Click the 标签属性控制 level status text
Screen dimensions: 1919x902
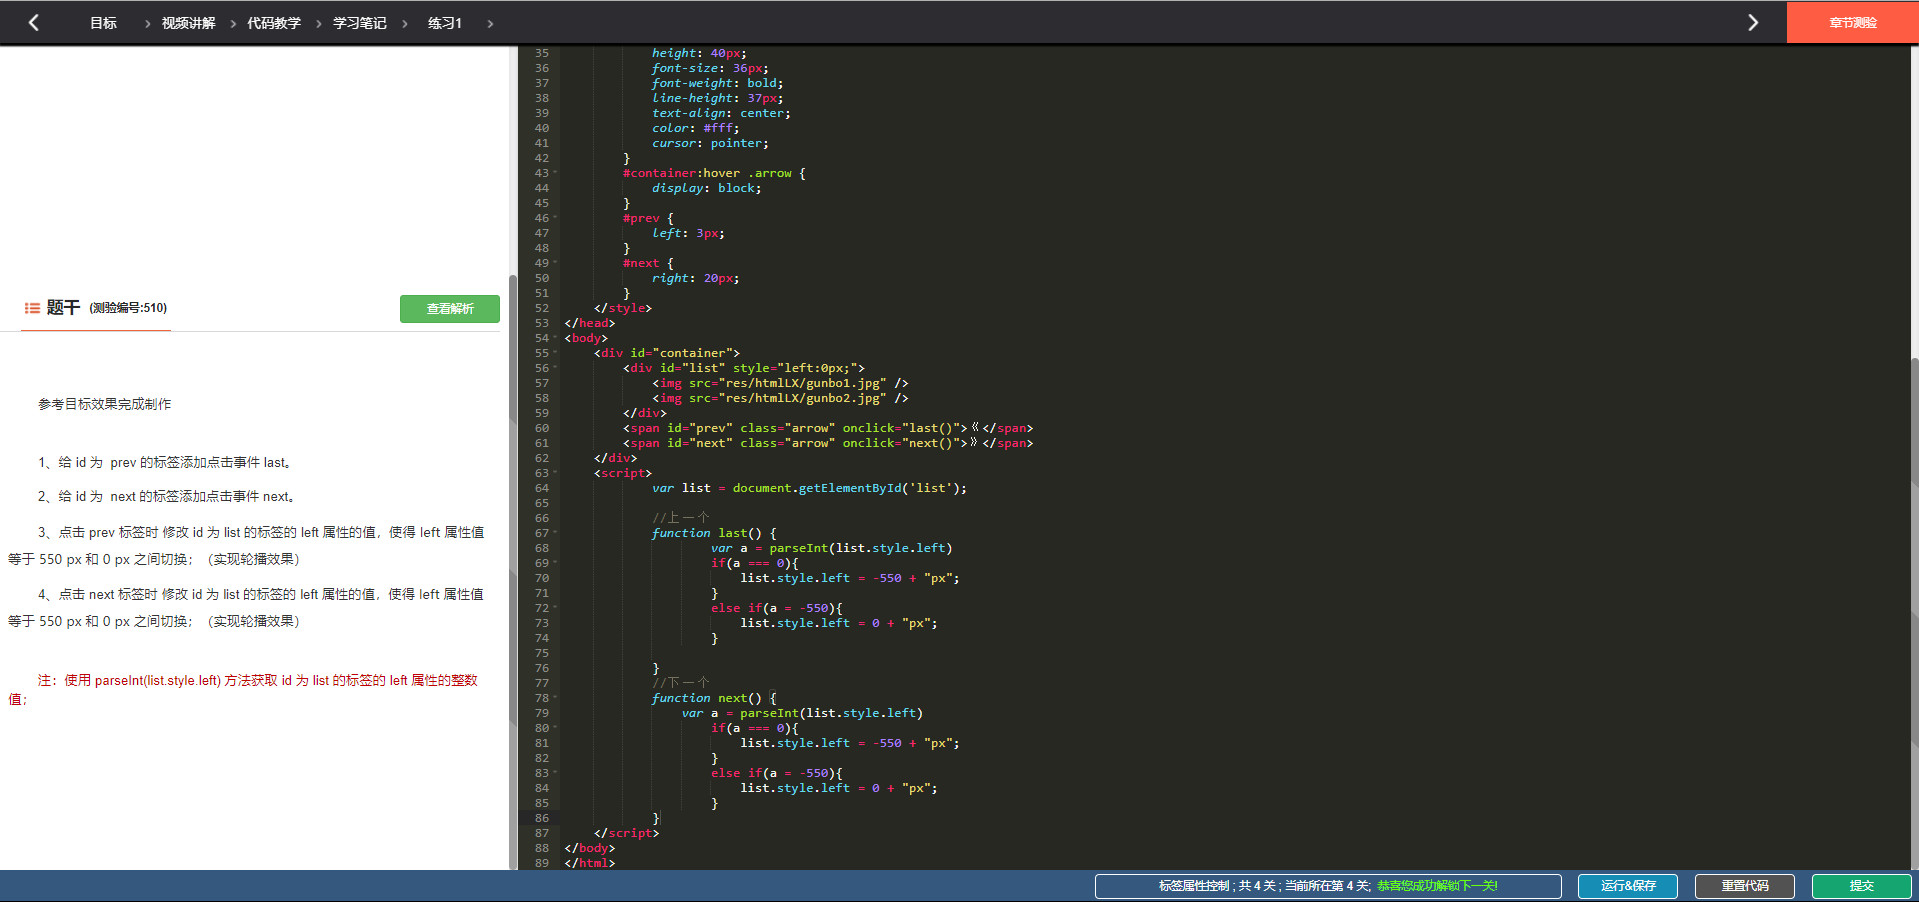1264,886
